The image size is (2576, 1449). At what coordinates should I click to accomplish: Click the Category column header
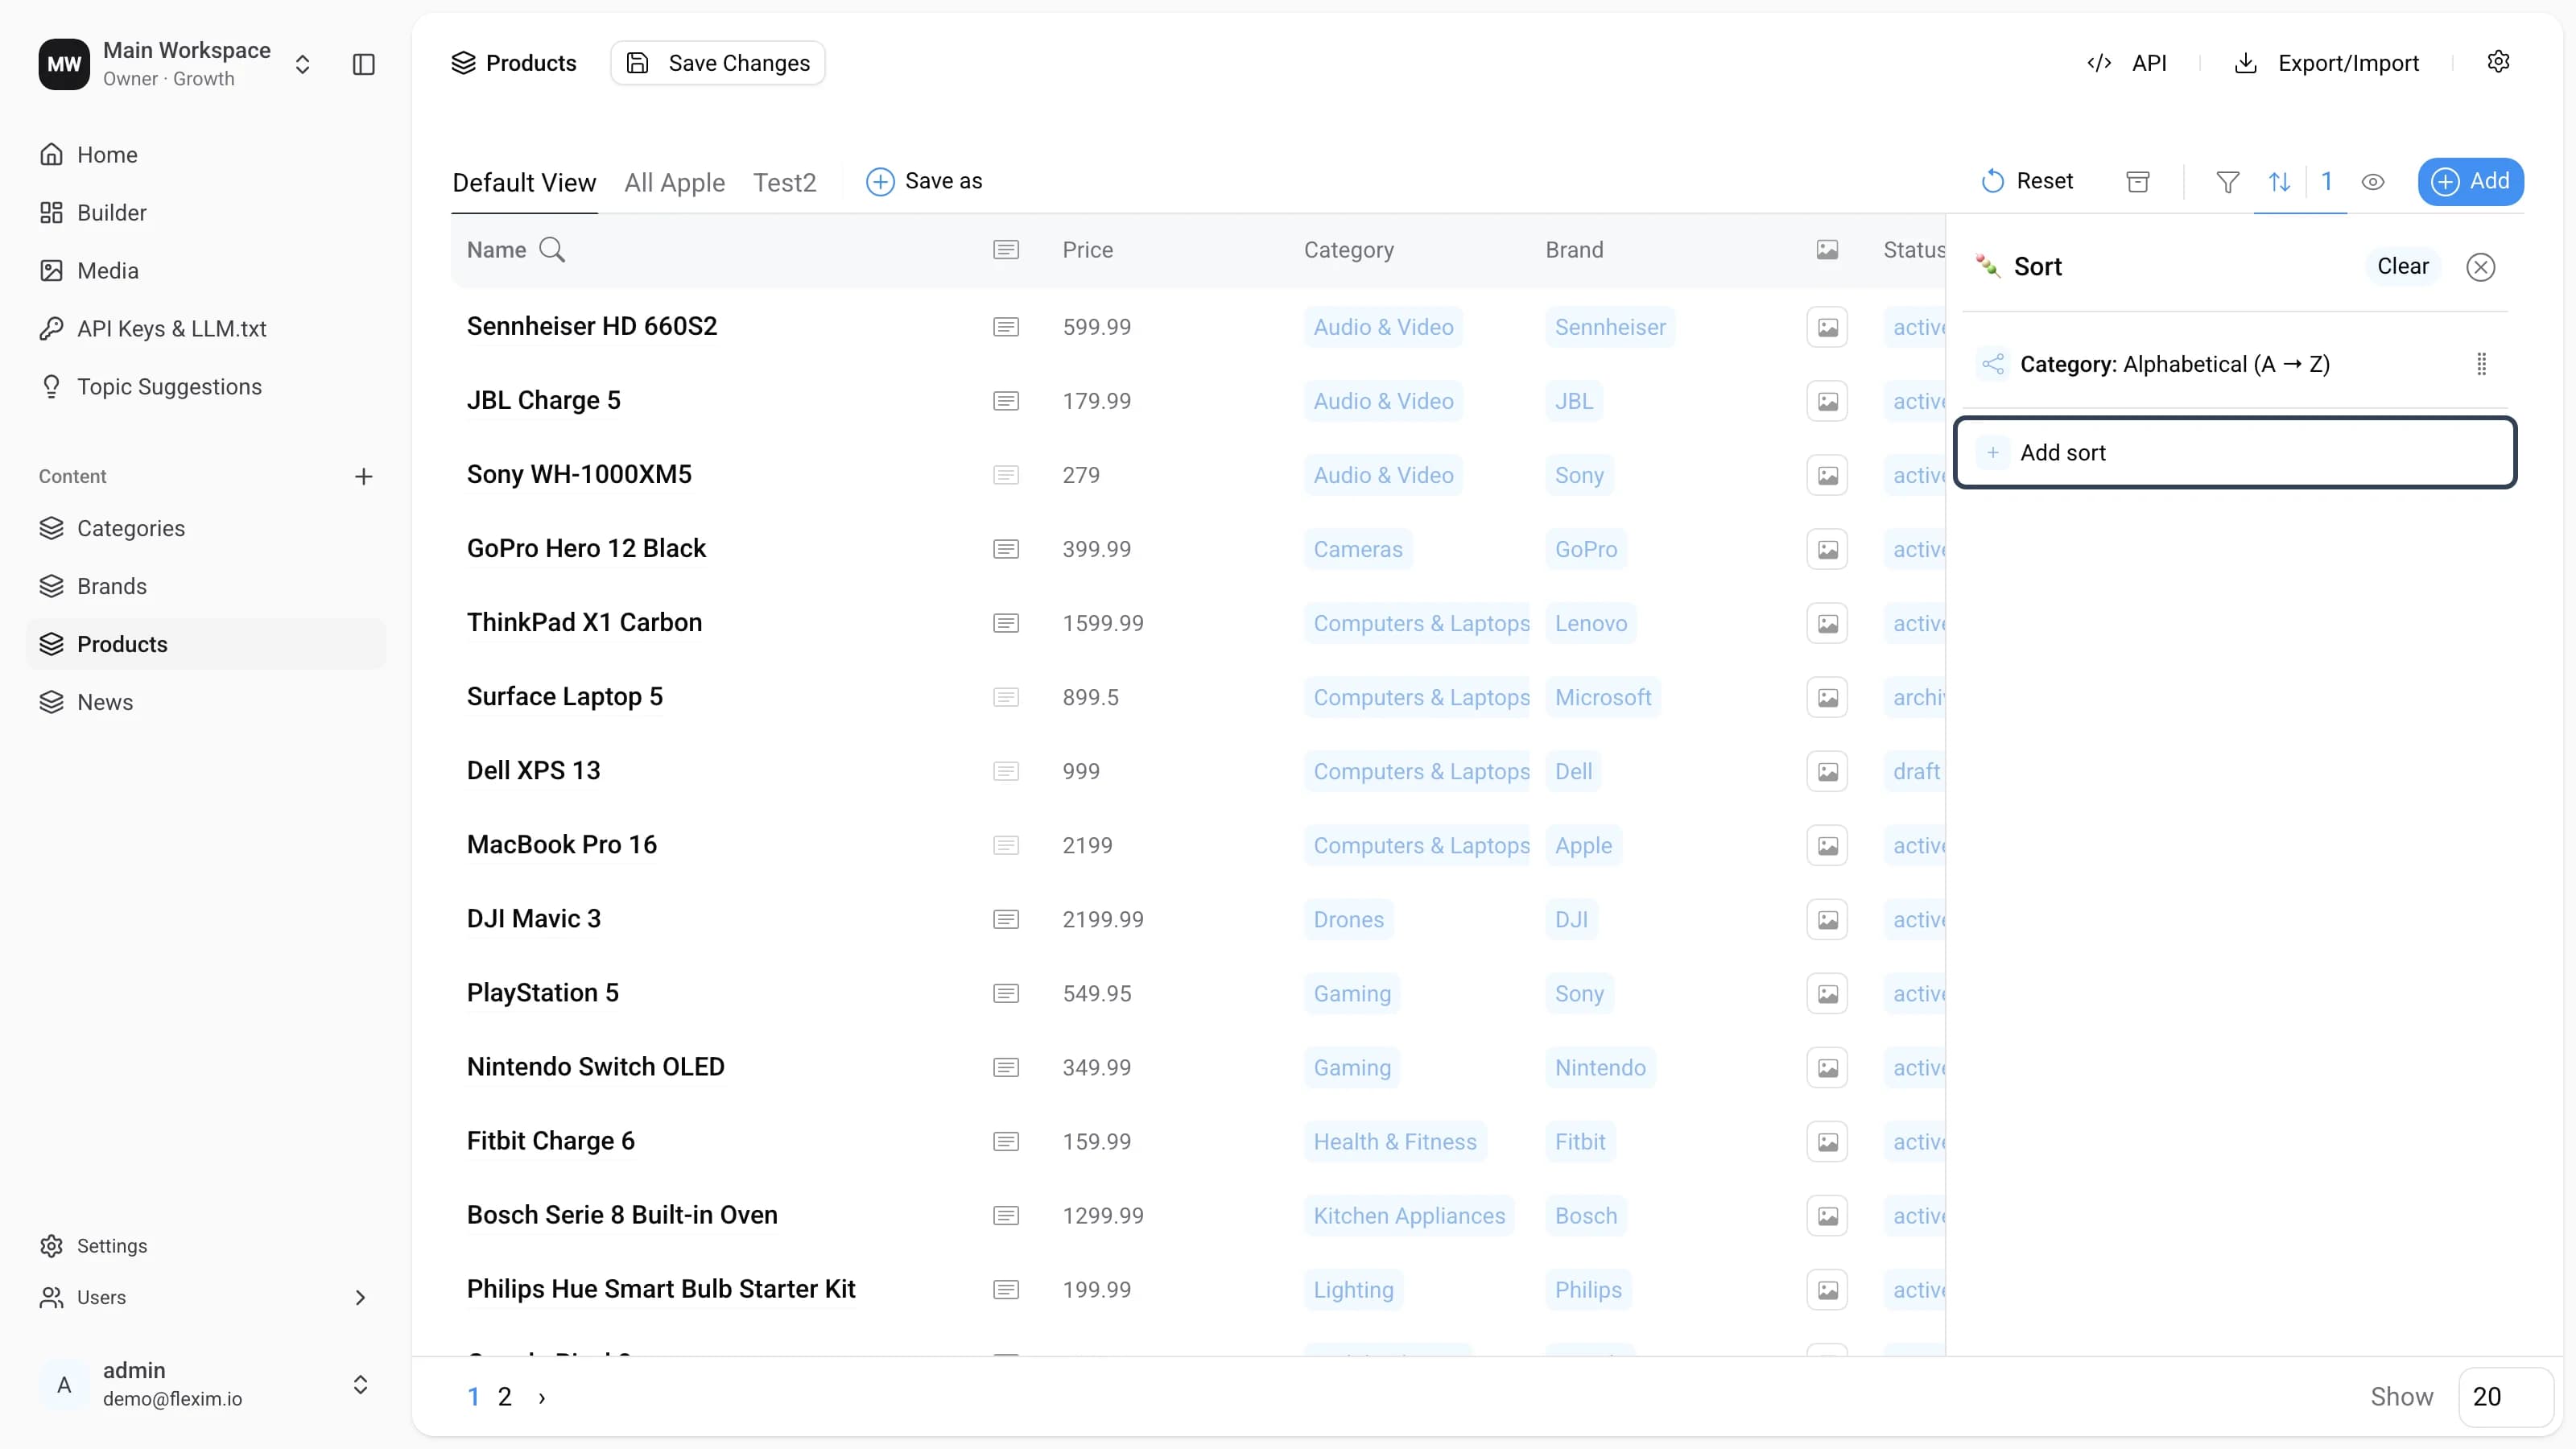(1348, 250)
